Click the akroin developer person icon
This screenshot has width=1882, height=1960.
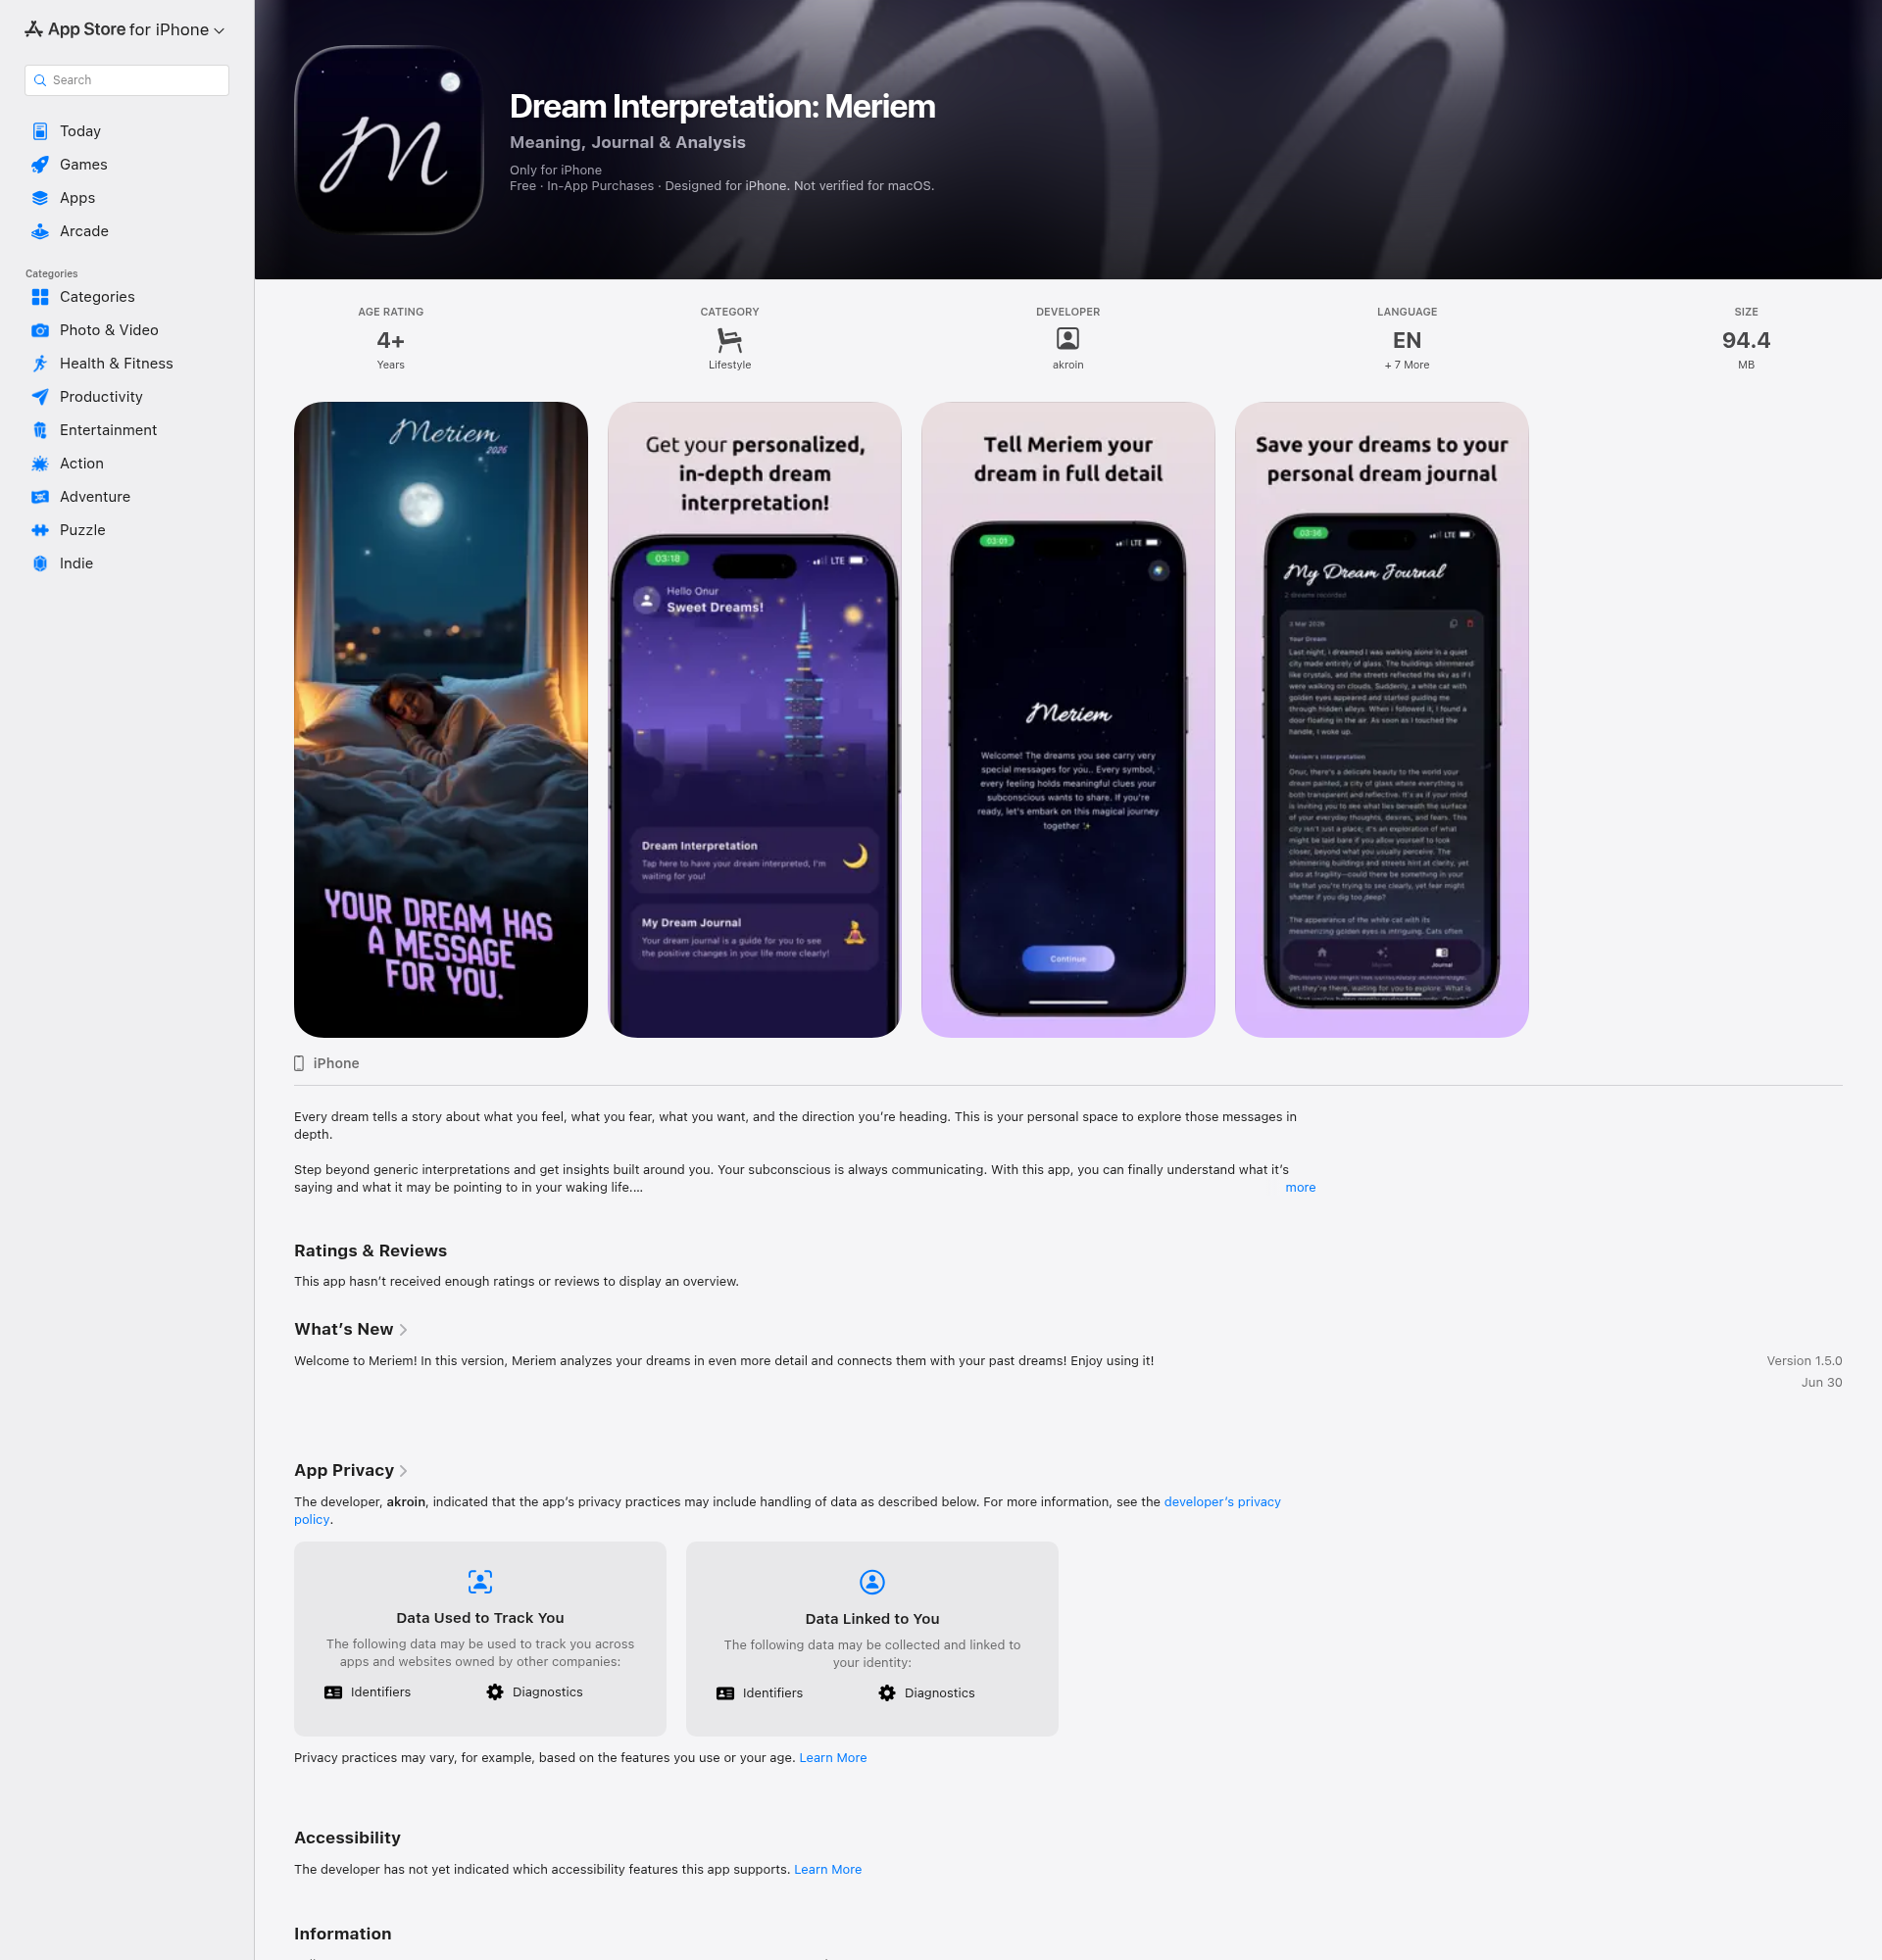[1068, 339]
